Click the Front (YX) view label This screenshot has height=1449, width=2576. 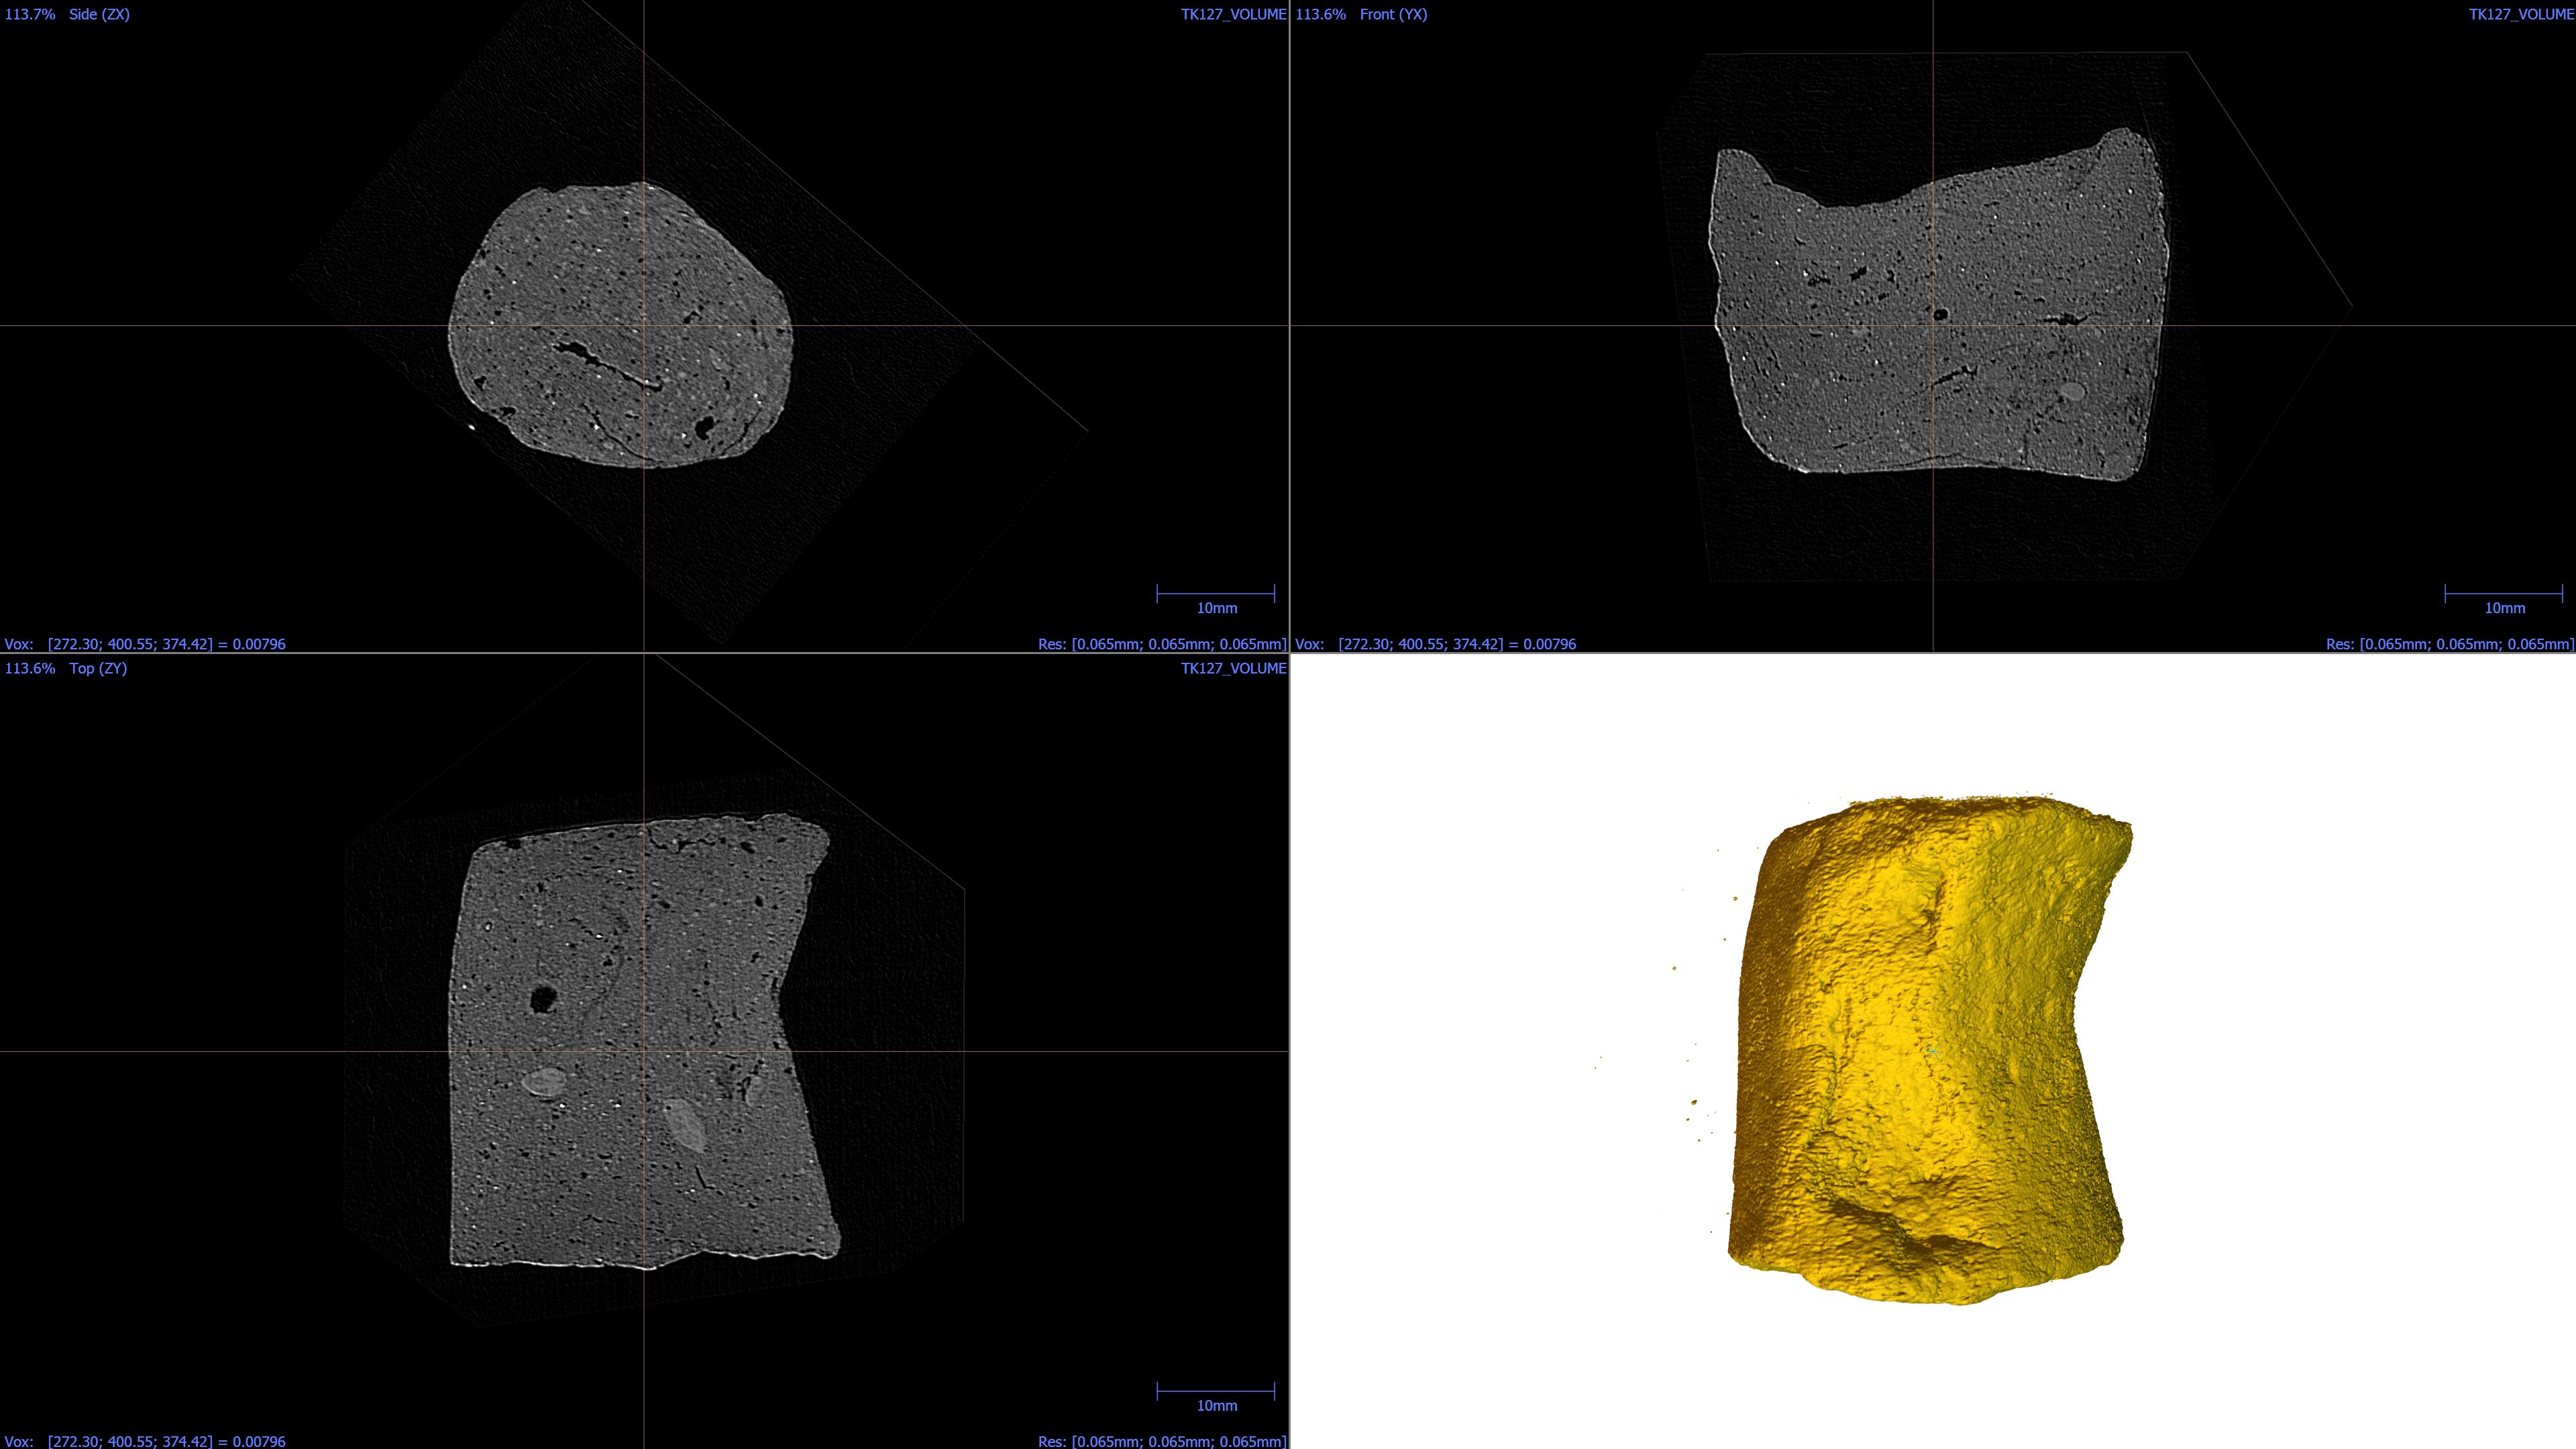[1393, 14]
